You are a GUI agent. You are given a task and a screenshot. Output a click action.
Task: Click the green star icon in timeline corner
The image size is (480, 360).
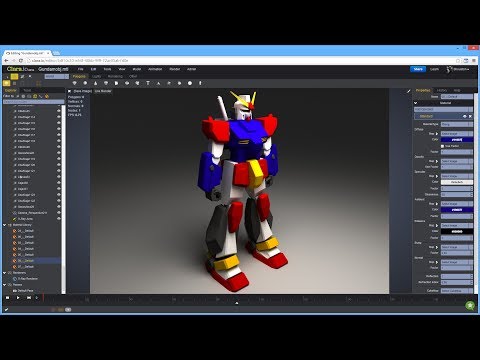470,305
